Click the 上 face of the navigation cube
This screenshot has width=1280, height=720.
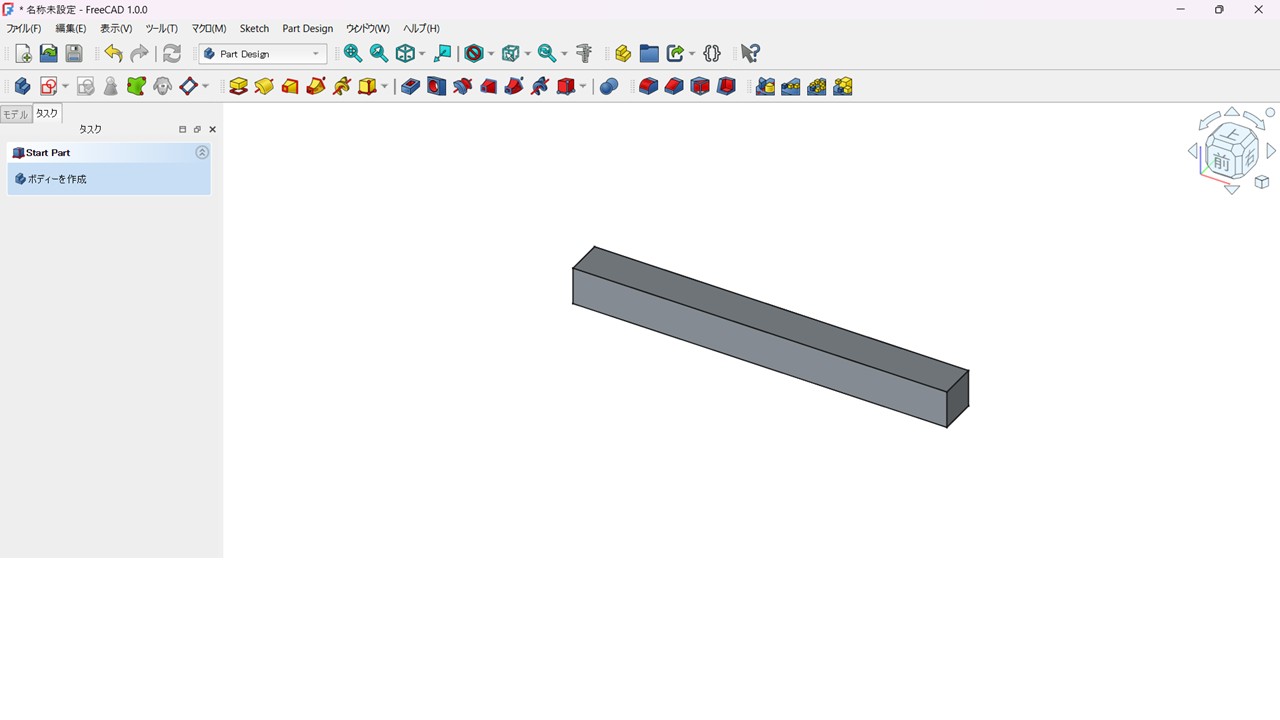click(x=1232, y=133)
